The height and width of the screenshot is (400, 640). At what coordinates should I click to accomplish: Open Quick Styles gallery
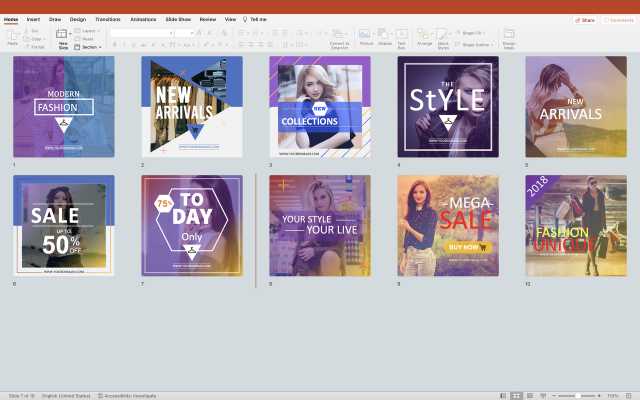pos(442,36)
